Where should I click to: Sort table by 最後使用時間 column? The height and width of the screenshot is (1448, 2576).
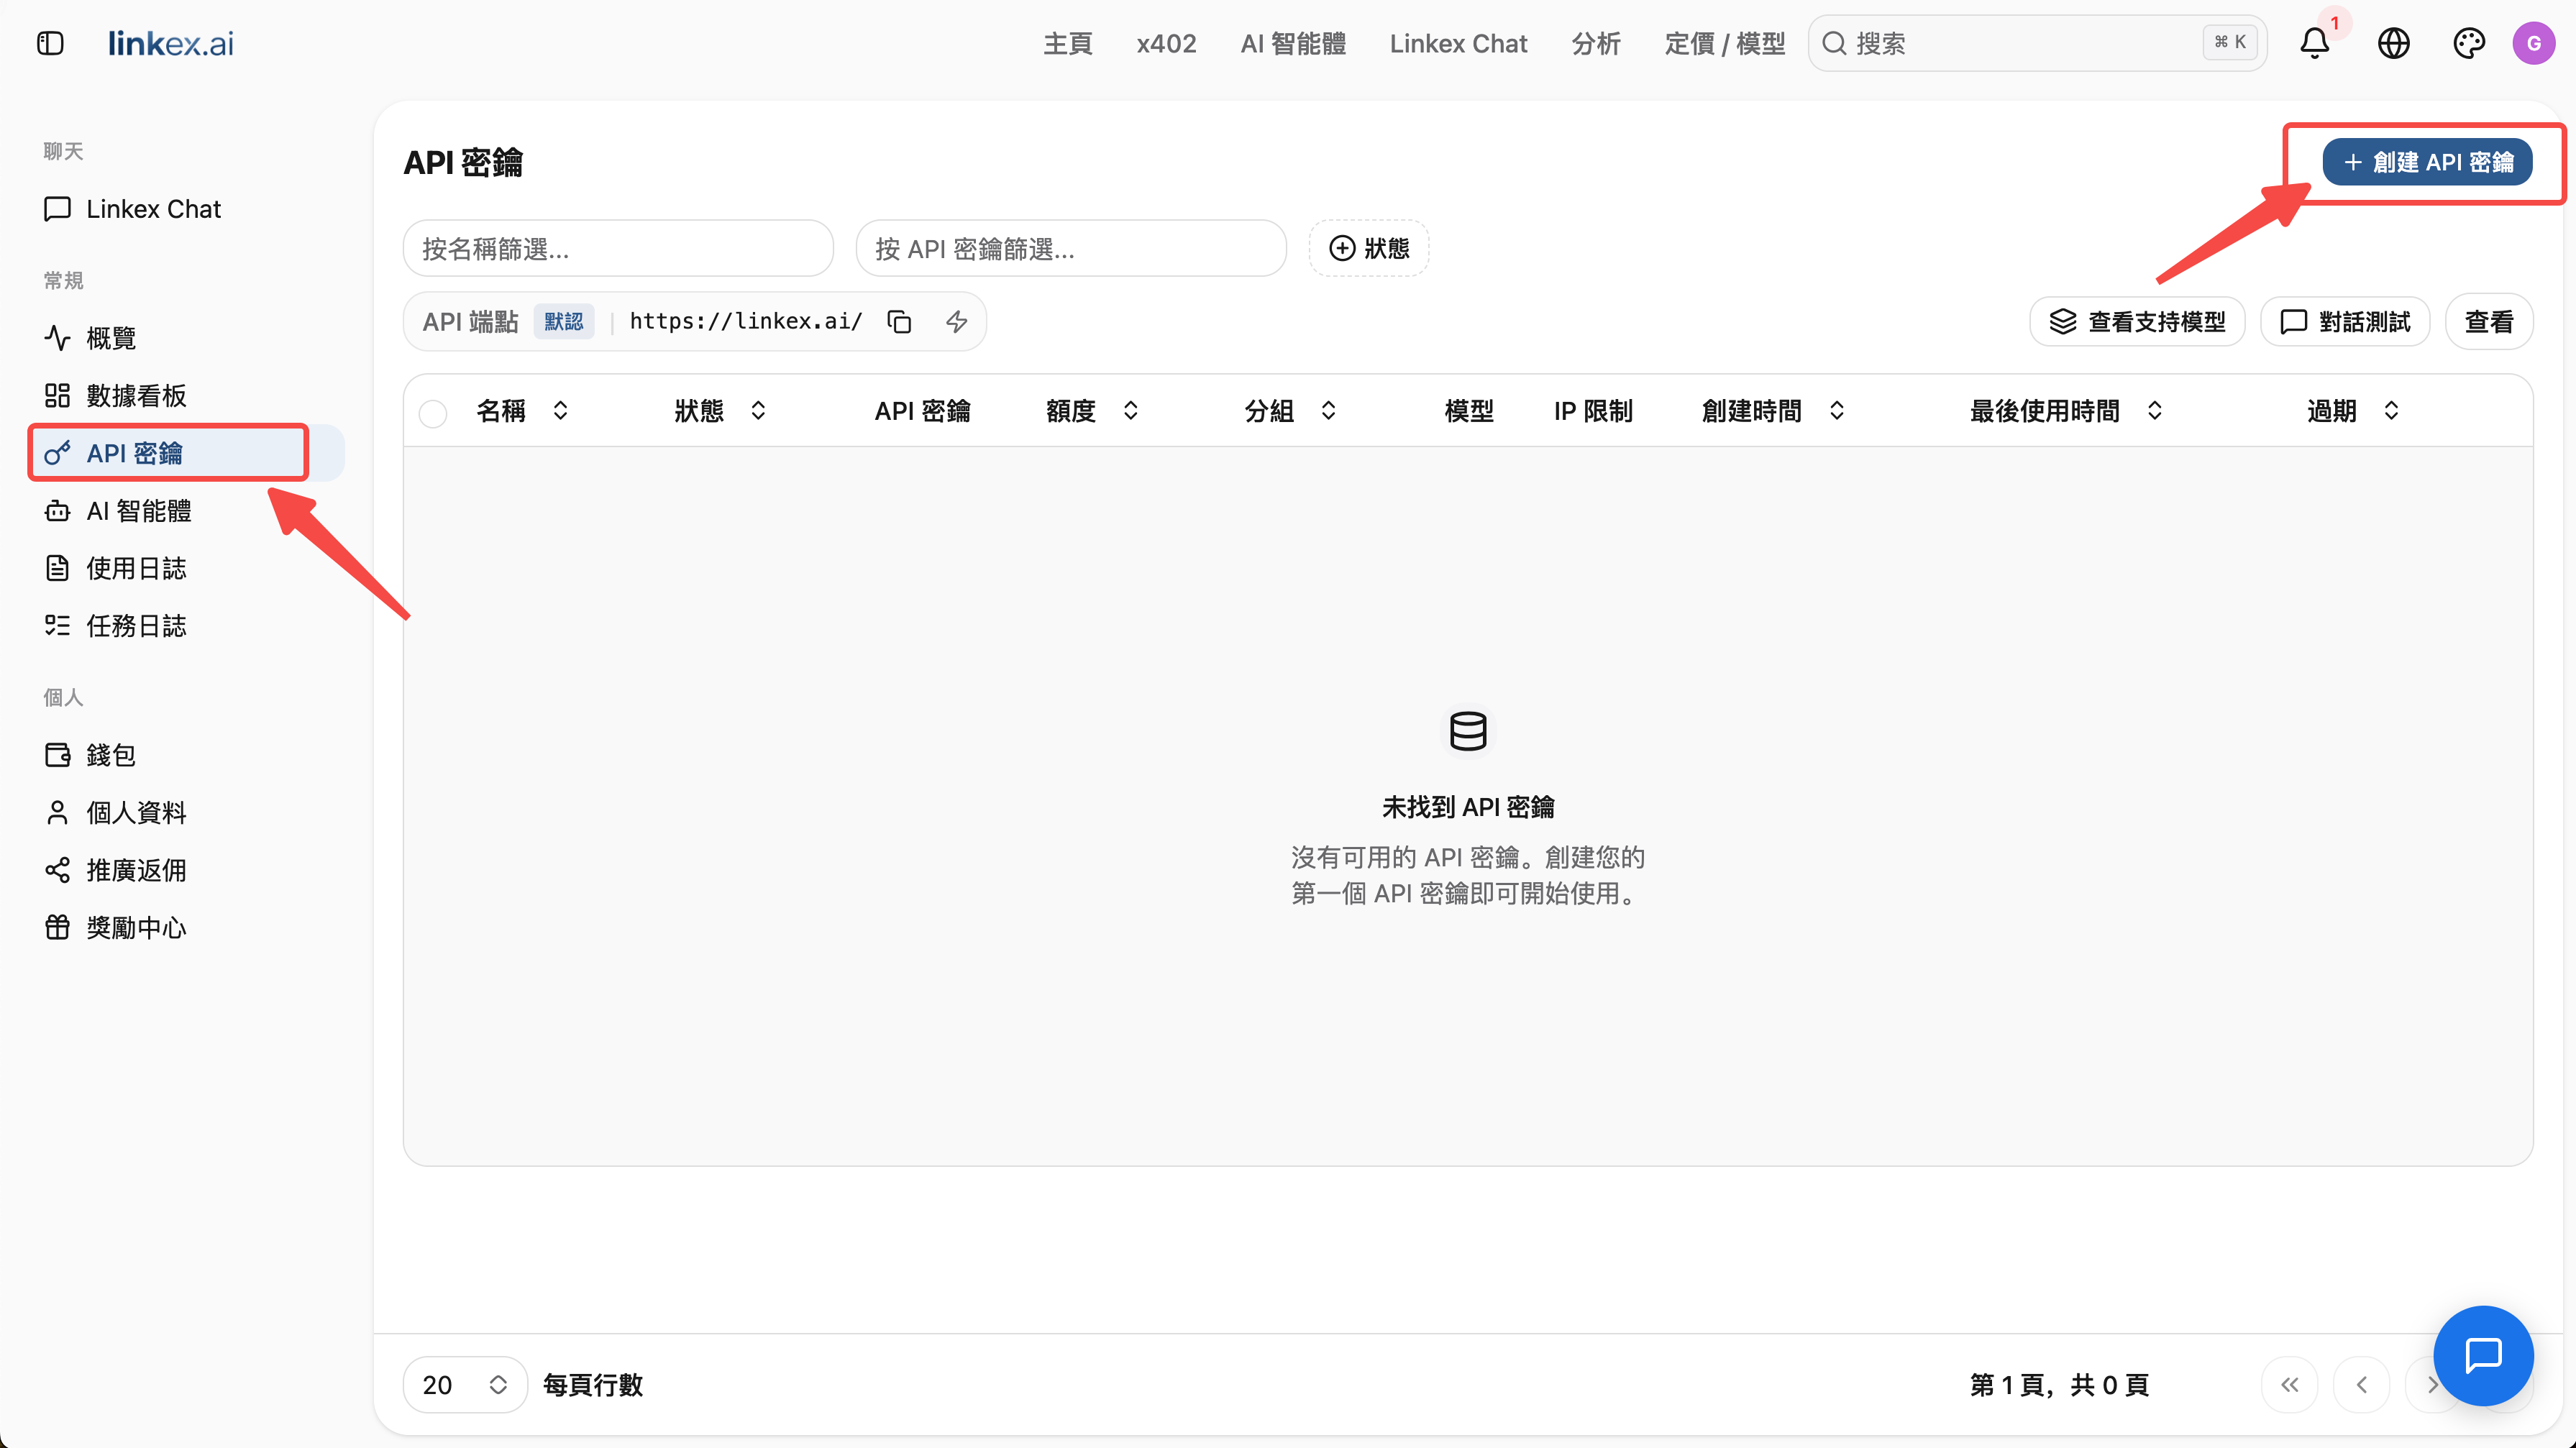coord(2066,411)
